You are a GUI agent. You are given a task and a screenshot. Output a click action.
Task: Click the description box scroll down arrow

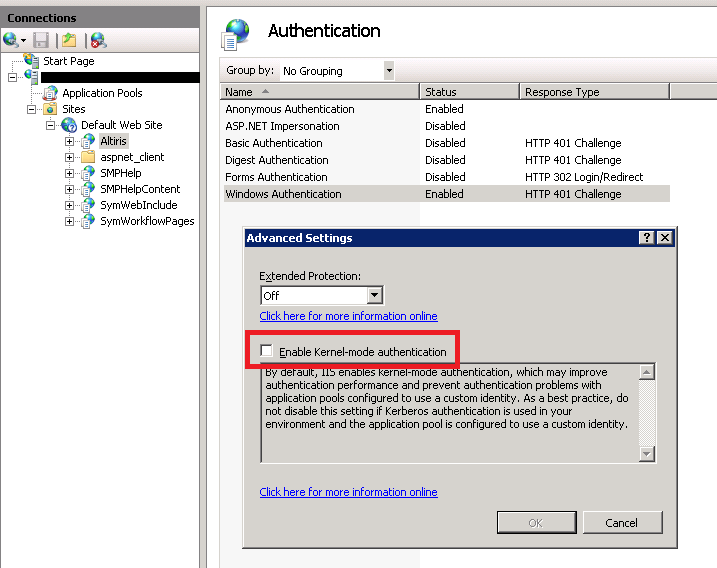(647, 454)
